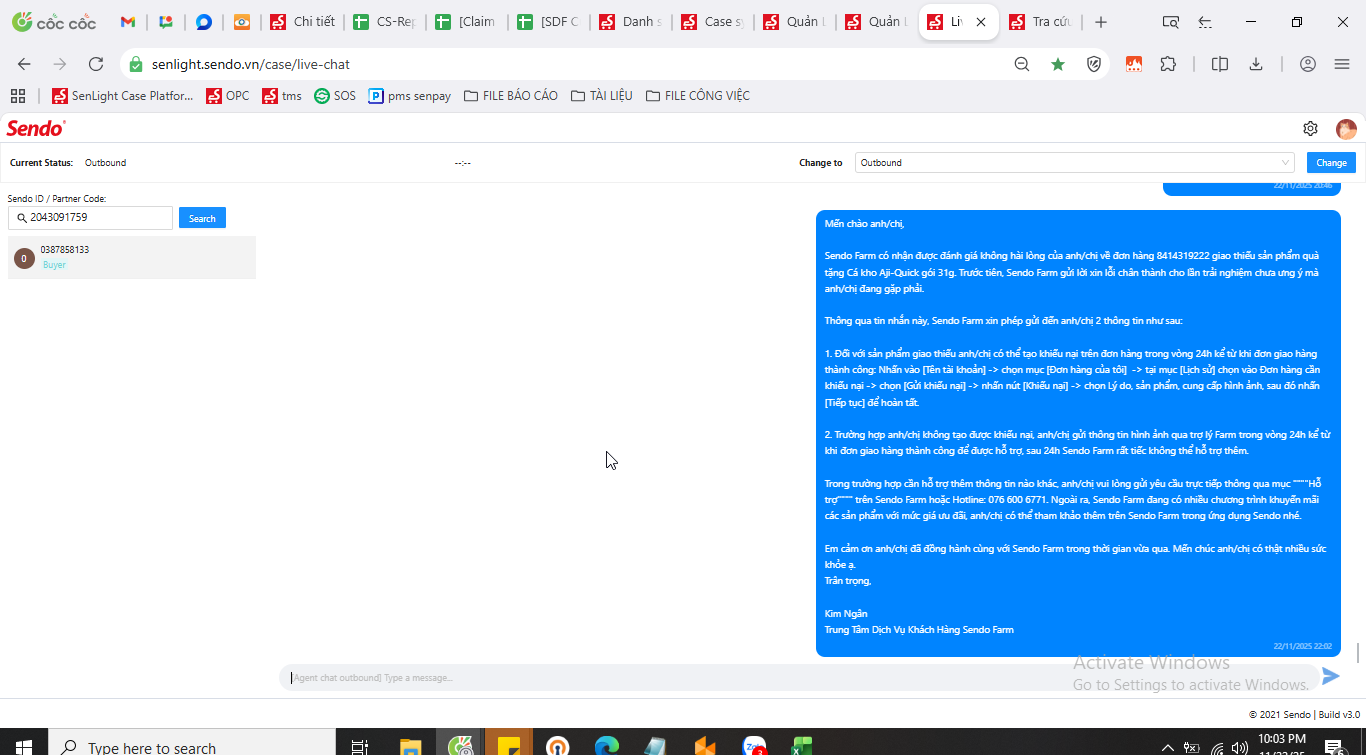Open SenLight Case Platform bookmark
Screen dimensions: 1366x755
(122, 96)
